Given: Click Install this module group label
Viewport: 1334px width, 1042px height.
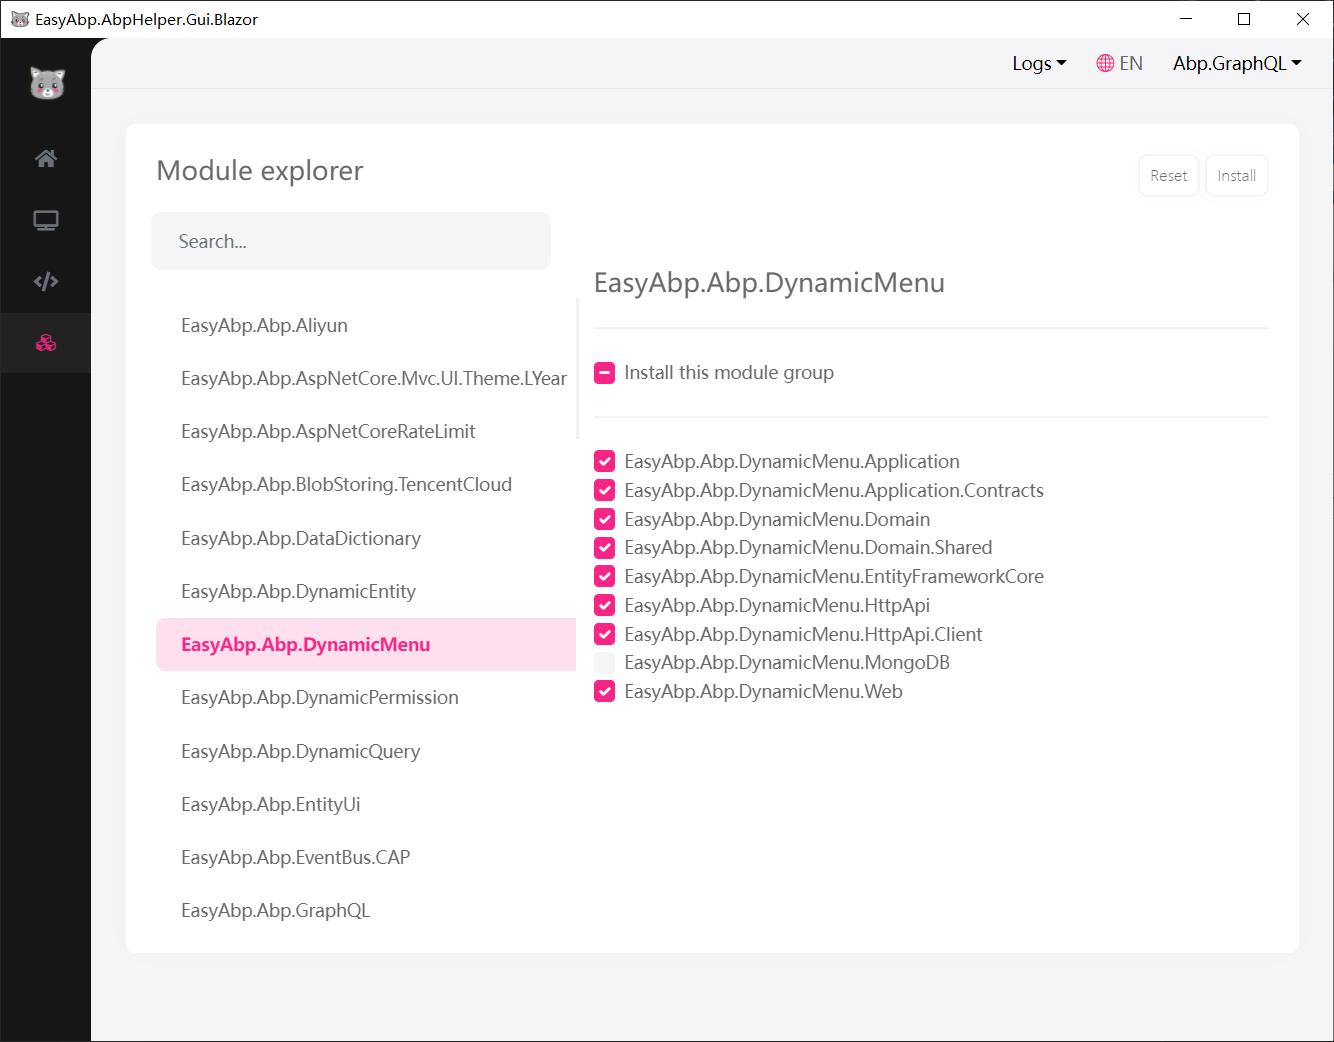Looking at the screenshot, I should [729, 373].
